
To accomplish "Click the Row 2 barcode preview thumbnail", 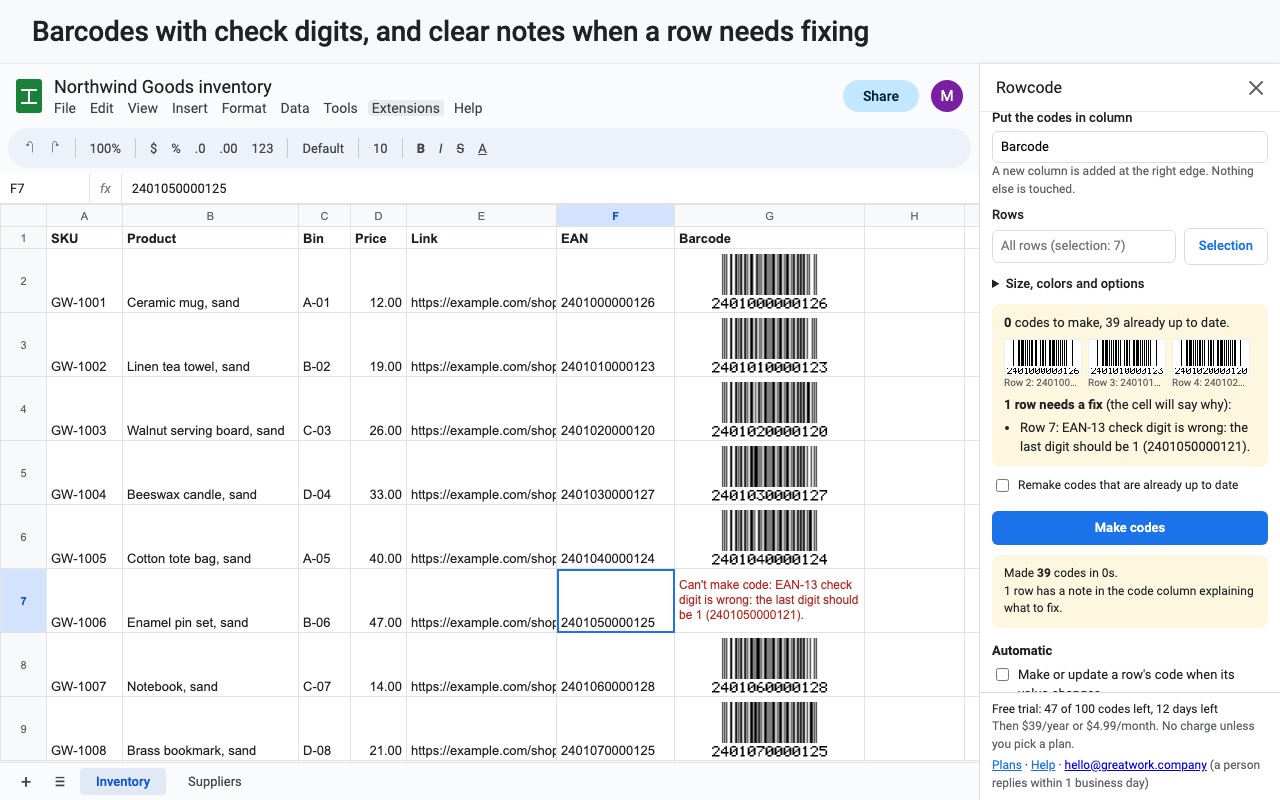I will (1042, 359).
